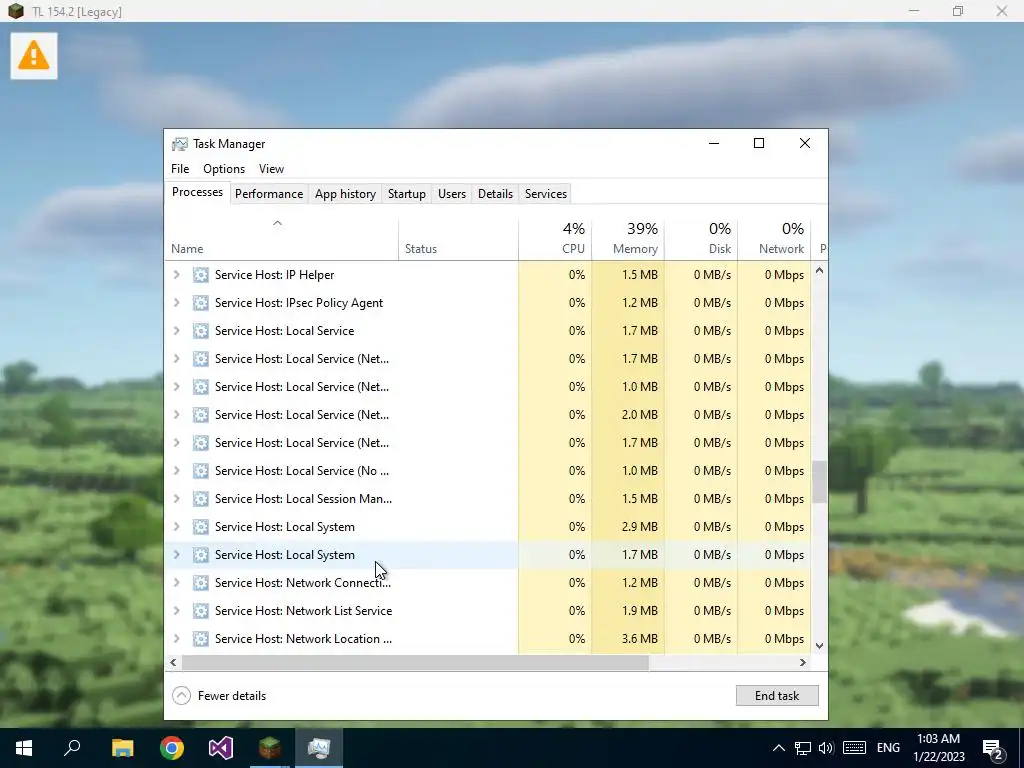Click the touch keyboard tray icon
This screenshot has height=768, width=1024.
click(x=854, y=748)
